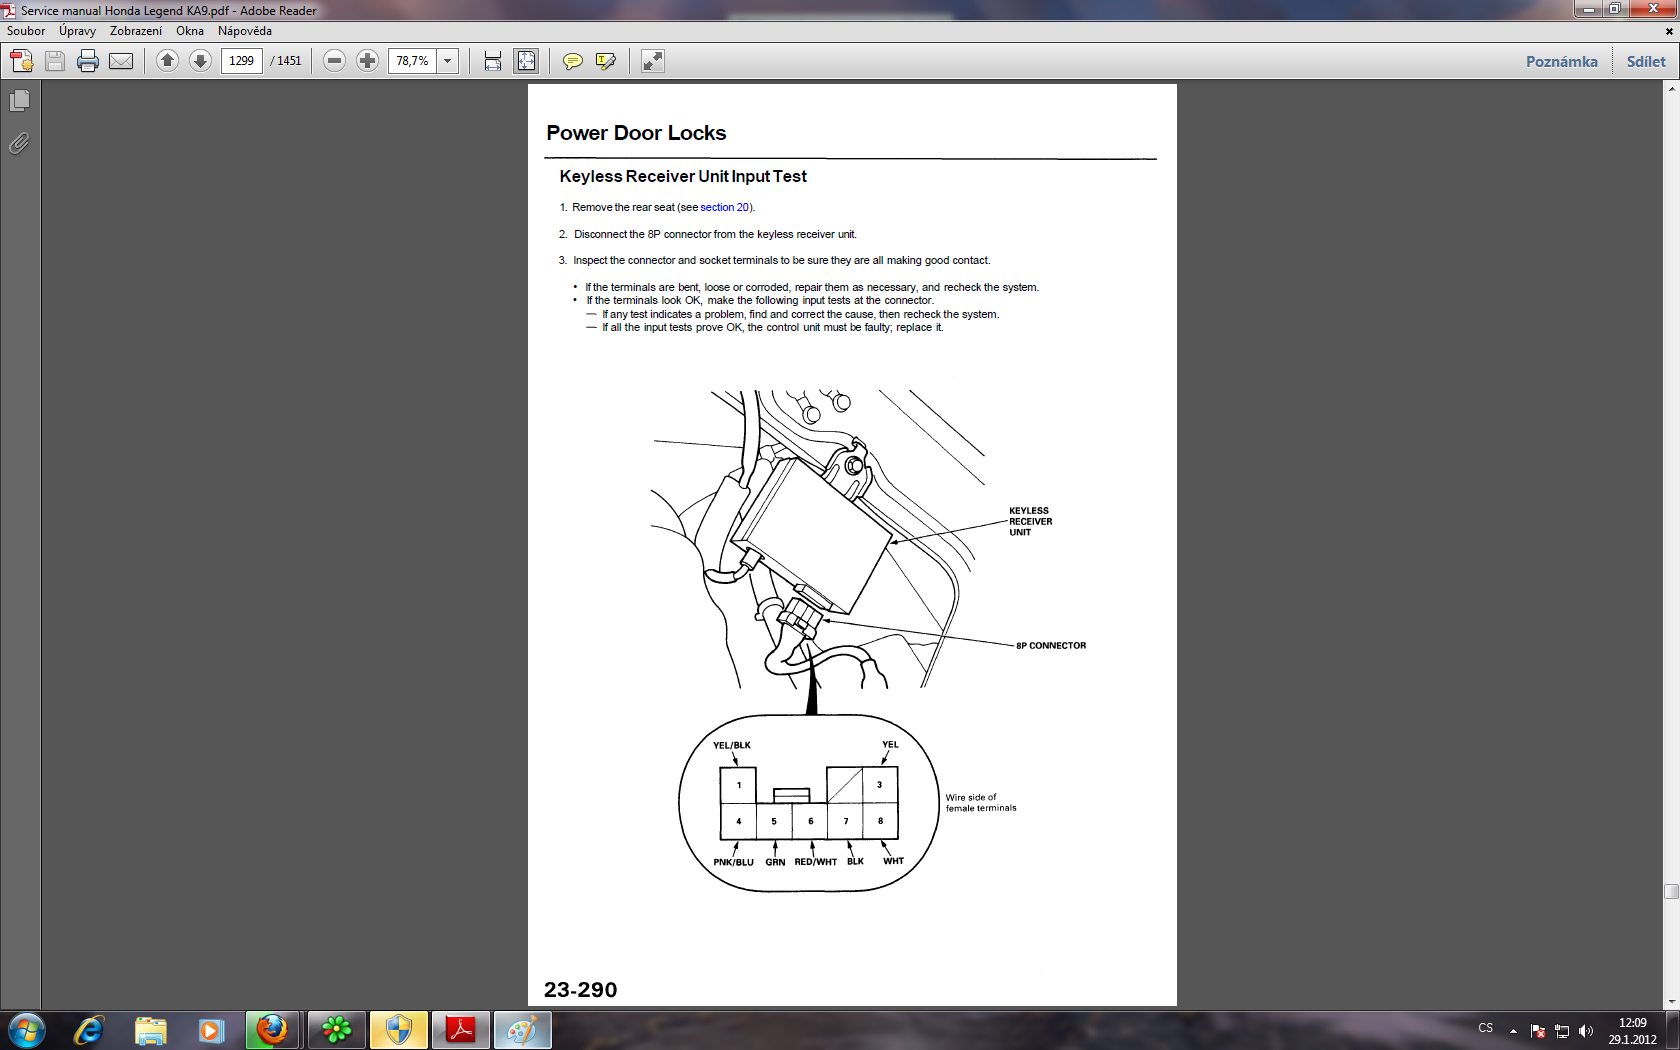
Task: Toggle fit-to-width scrolling mode
Action: point(493,61)
